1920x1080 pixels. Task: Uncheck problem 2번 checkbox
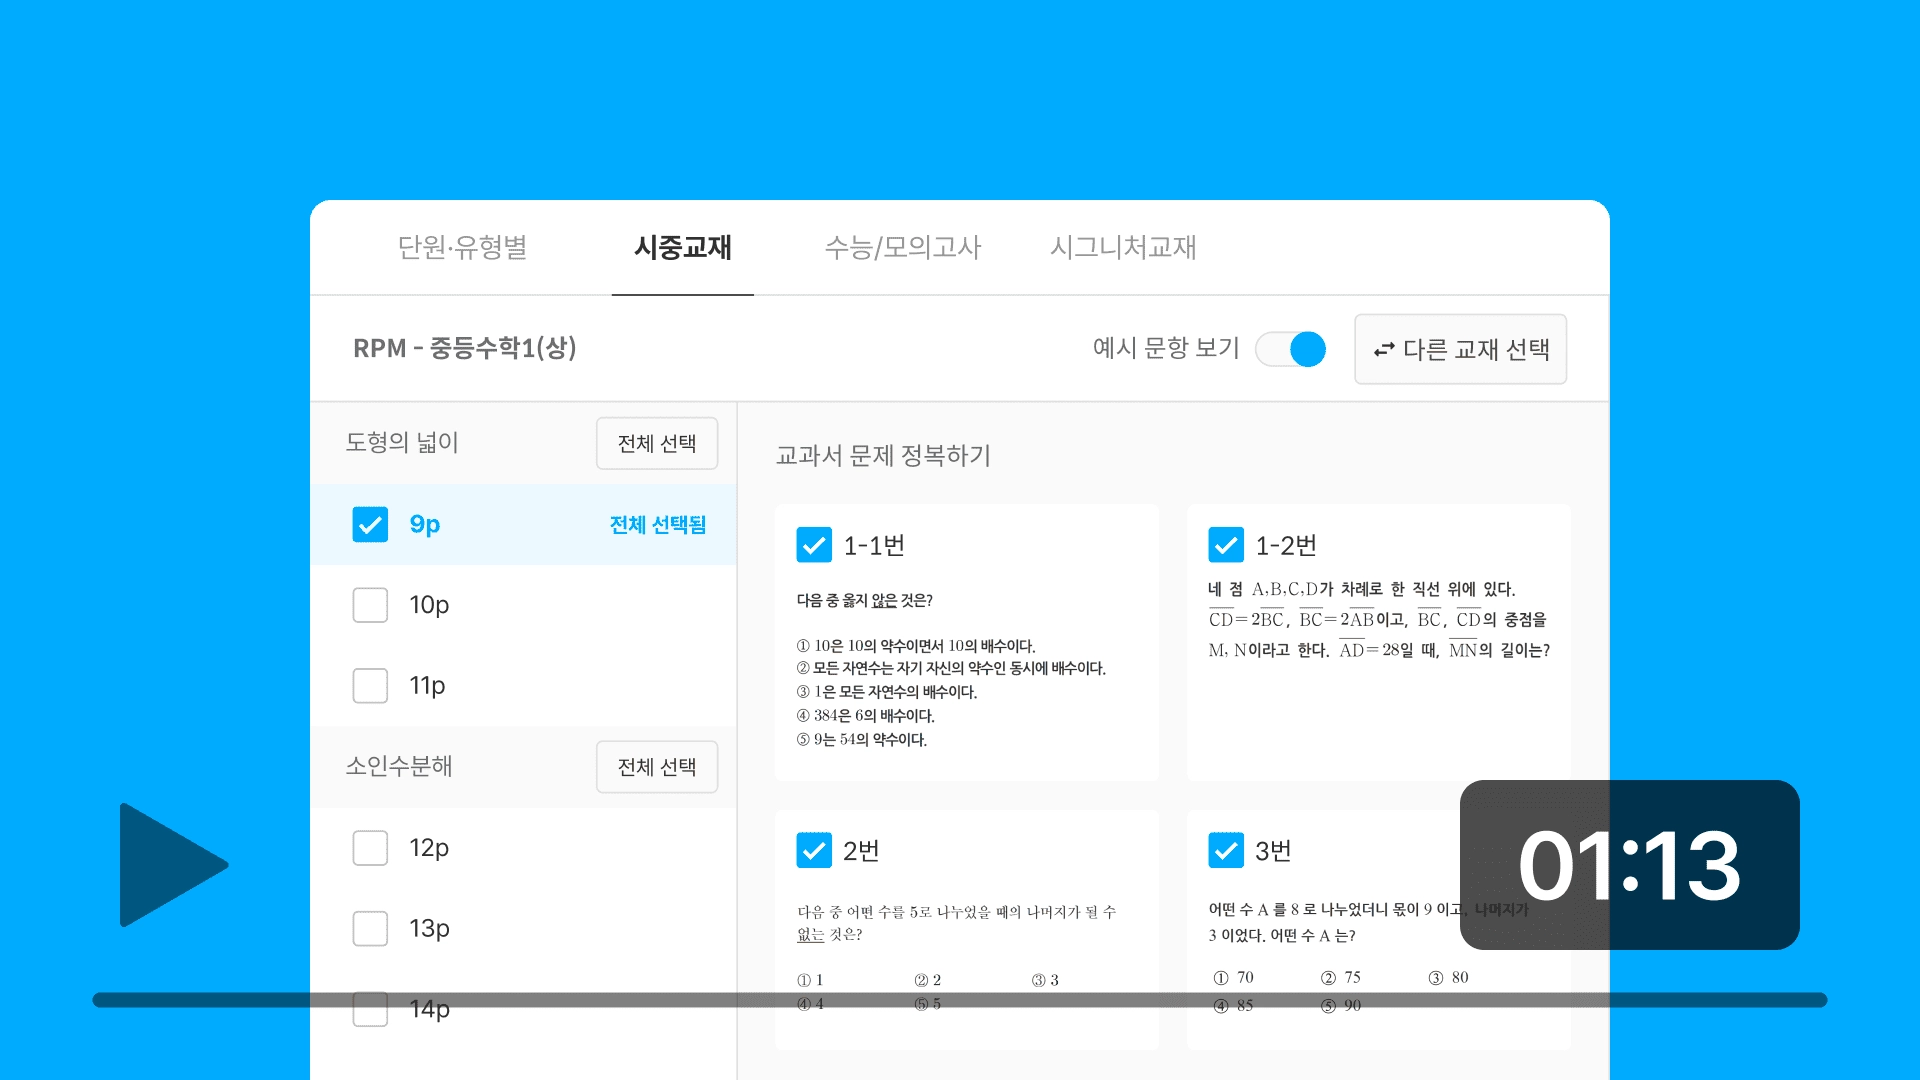click(814, 850)
